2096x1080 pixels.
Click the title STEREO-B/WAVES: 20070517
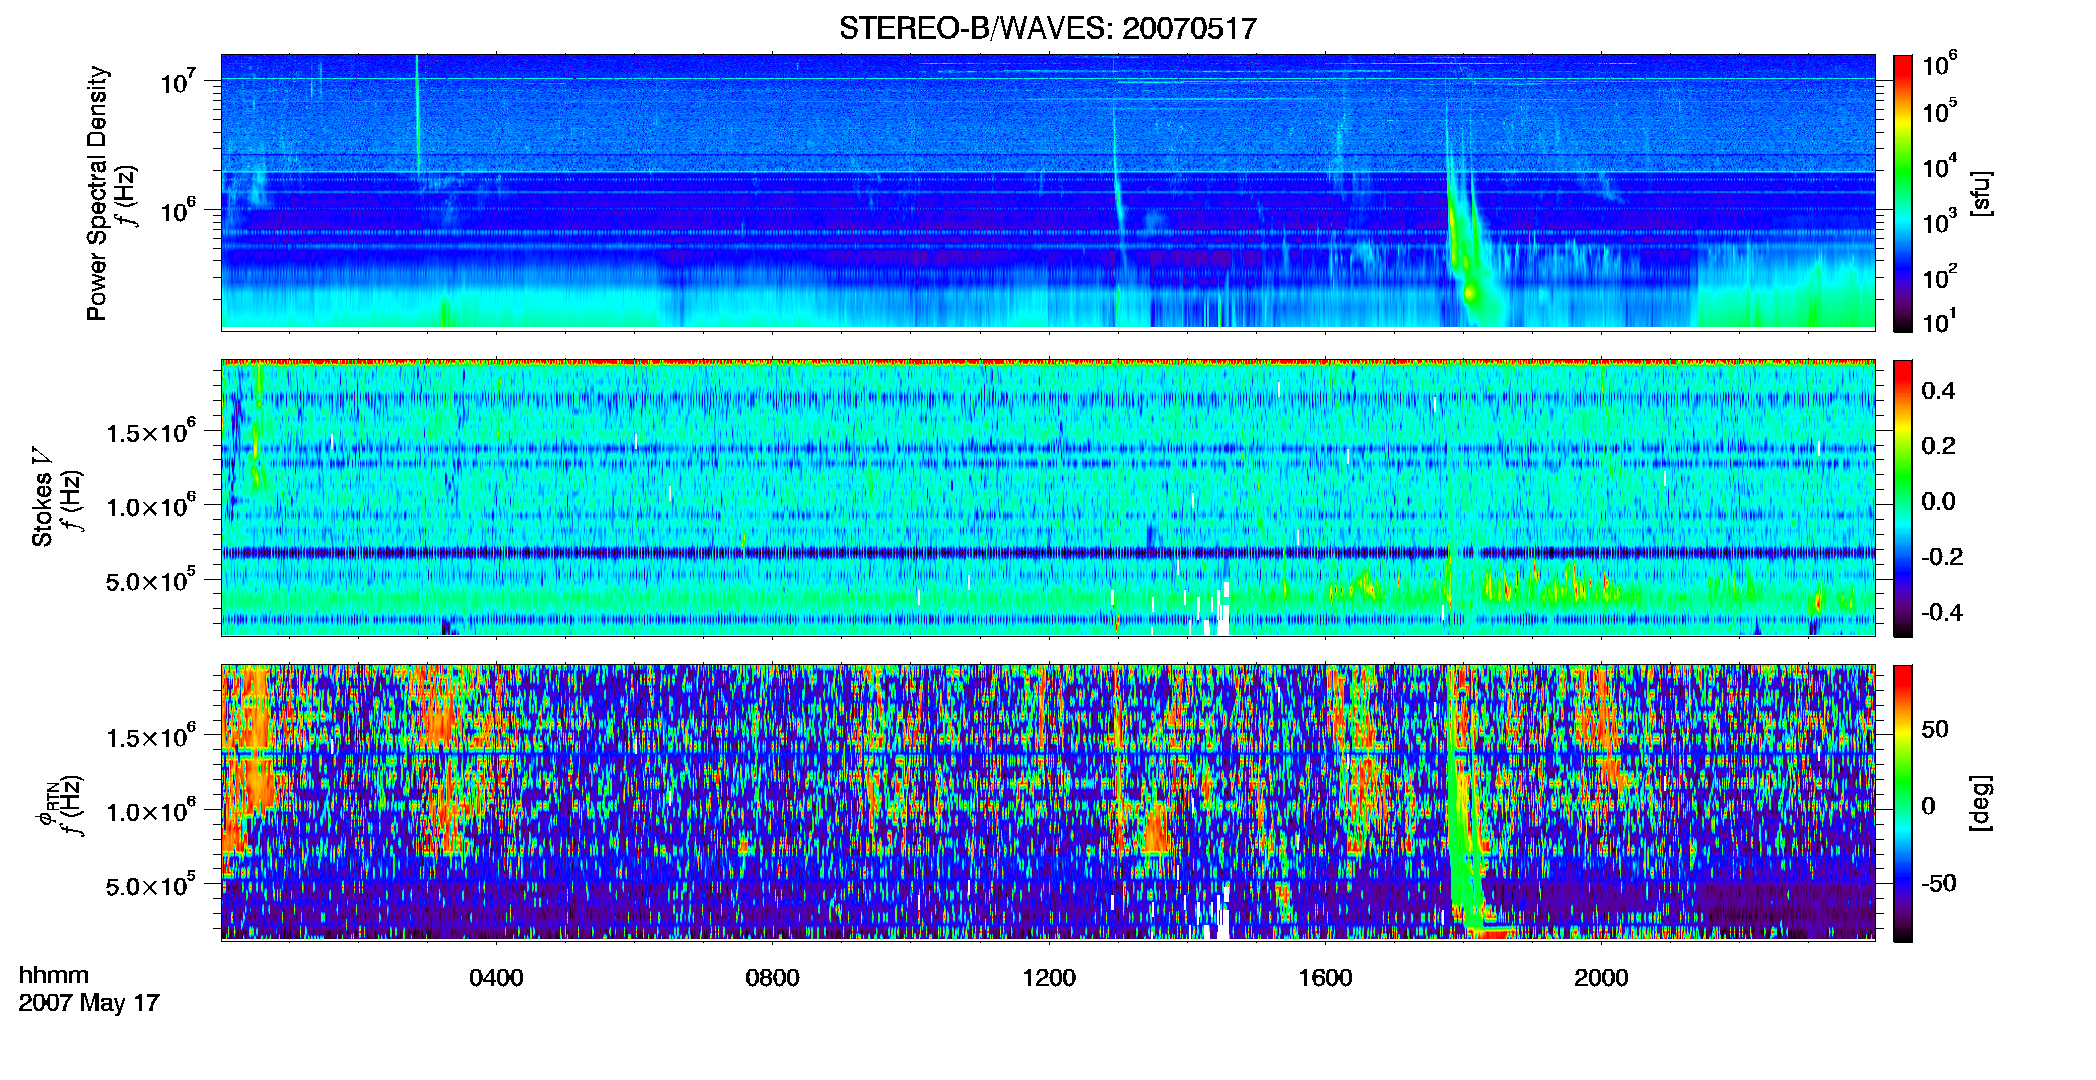(1048, 28)
